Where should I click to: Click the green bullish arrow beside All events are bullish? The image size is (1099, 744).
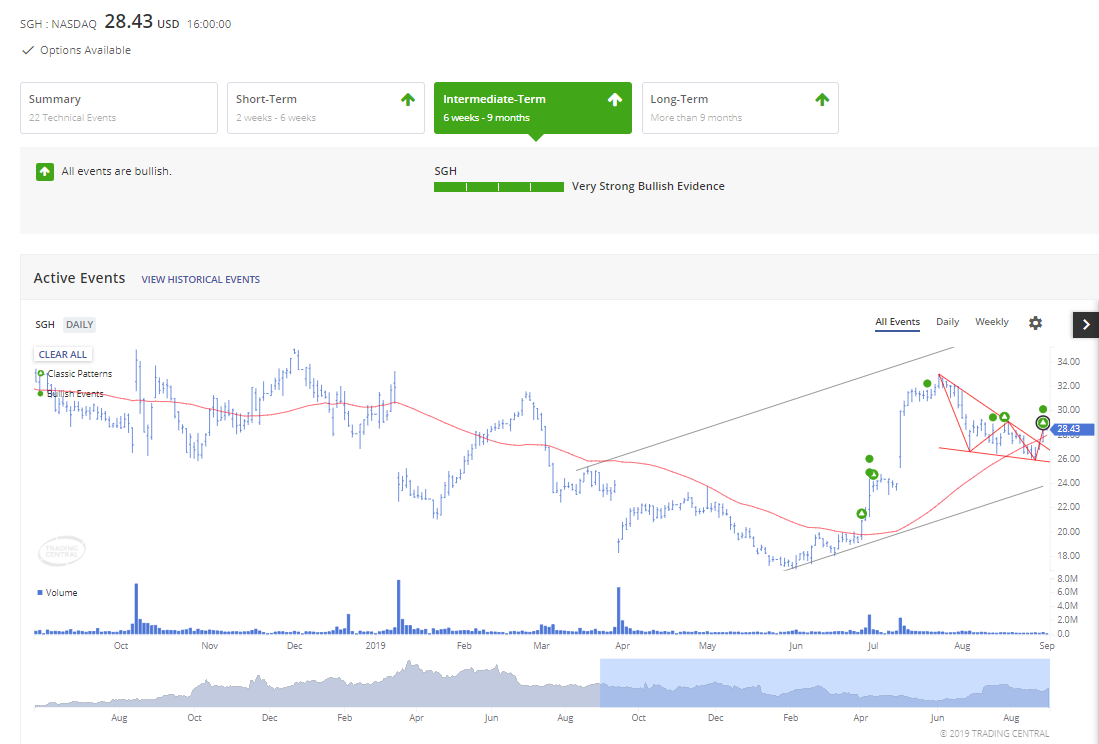(x=45, y=172)
